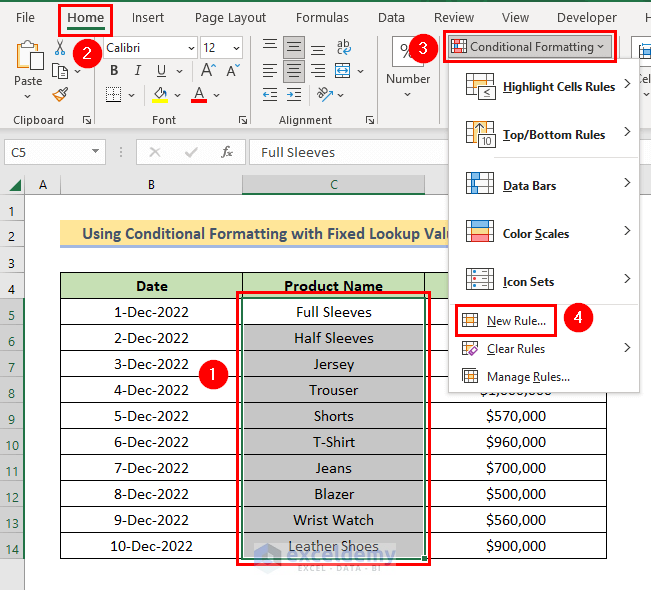
Task: Open Font settings dialog launcher
Action: tap(243, 120)
